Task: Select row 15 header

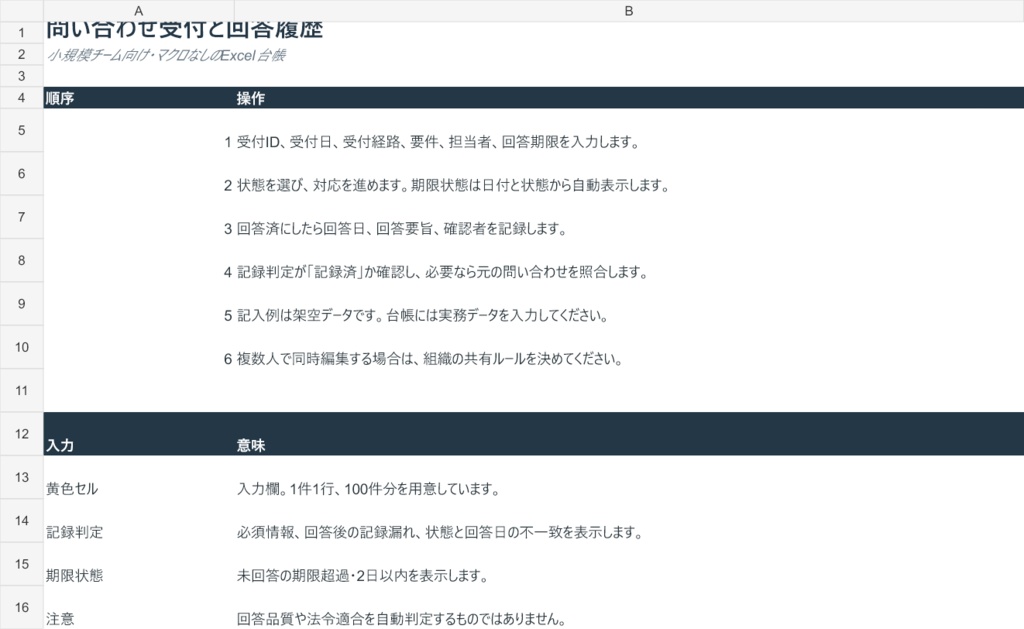Action: [22, 564]
